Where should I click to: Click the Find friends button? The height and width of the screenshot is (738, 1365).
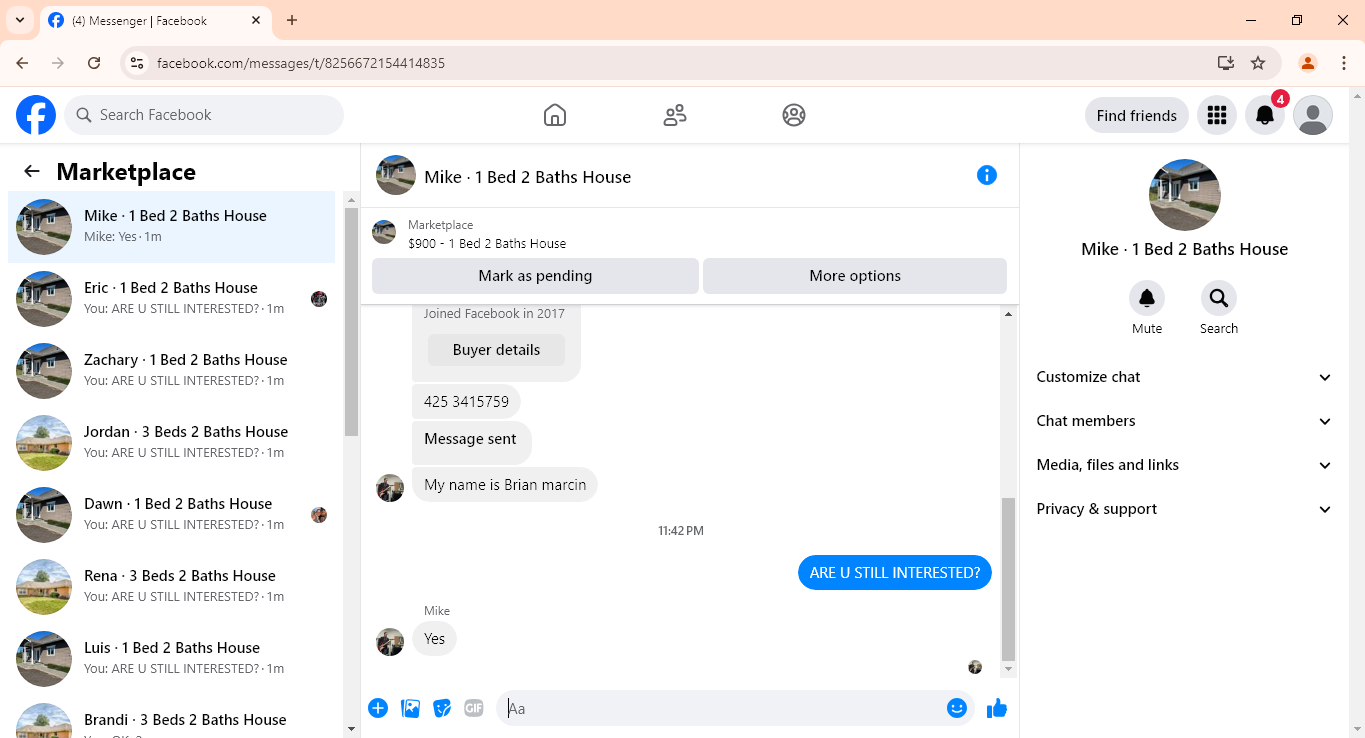click(x=1137, y=115)
